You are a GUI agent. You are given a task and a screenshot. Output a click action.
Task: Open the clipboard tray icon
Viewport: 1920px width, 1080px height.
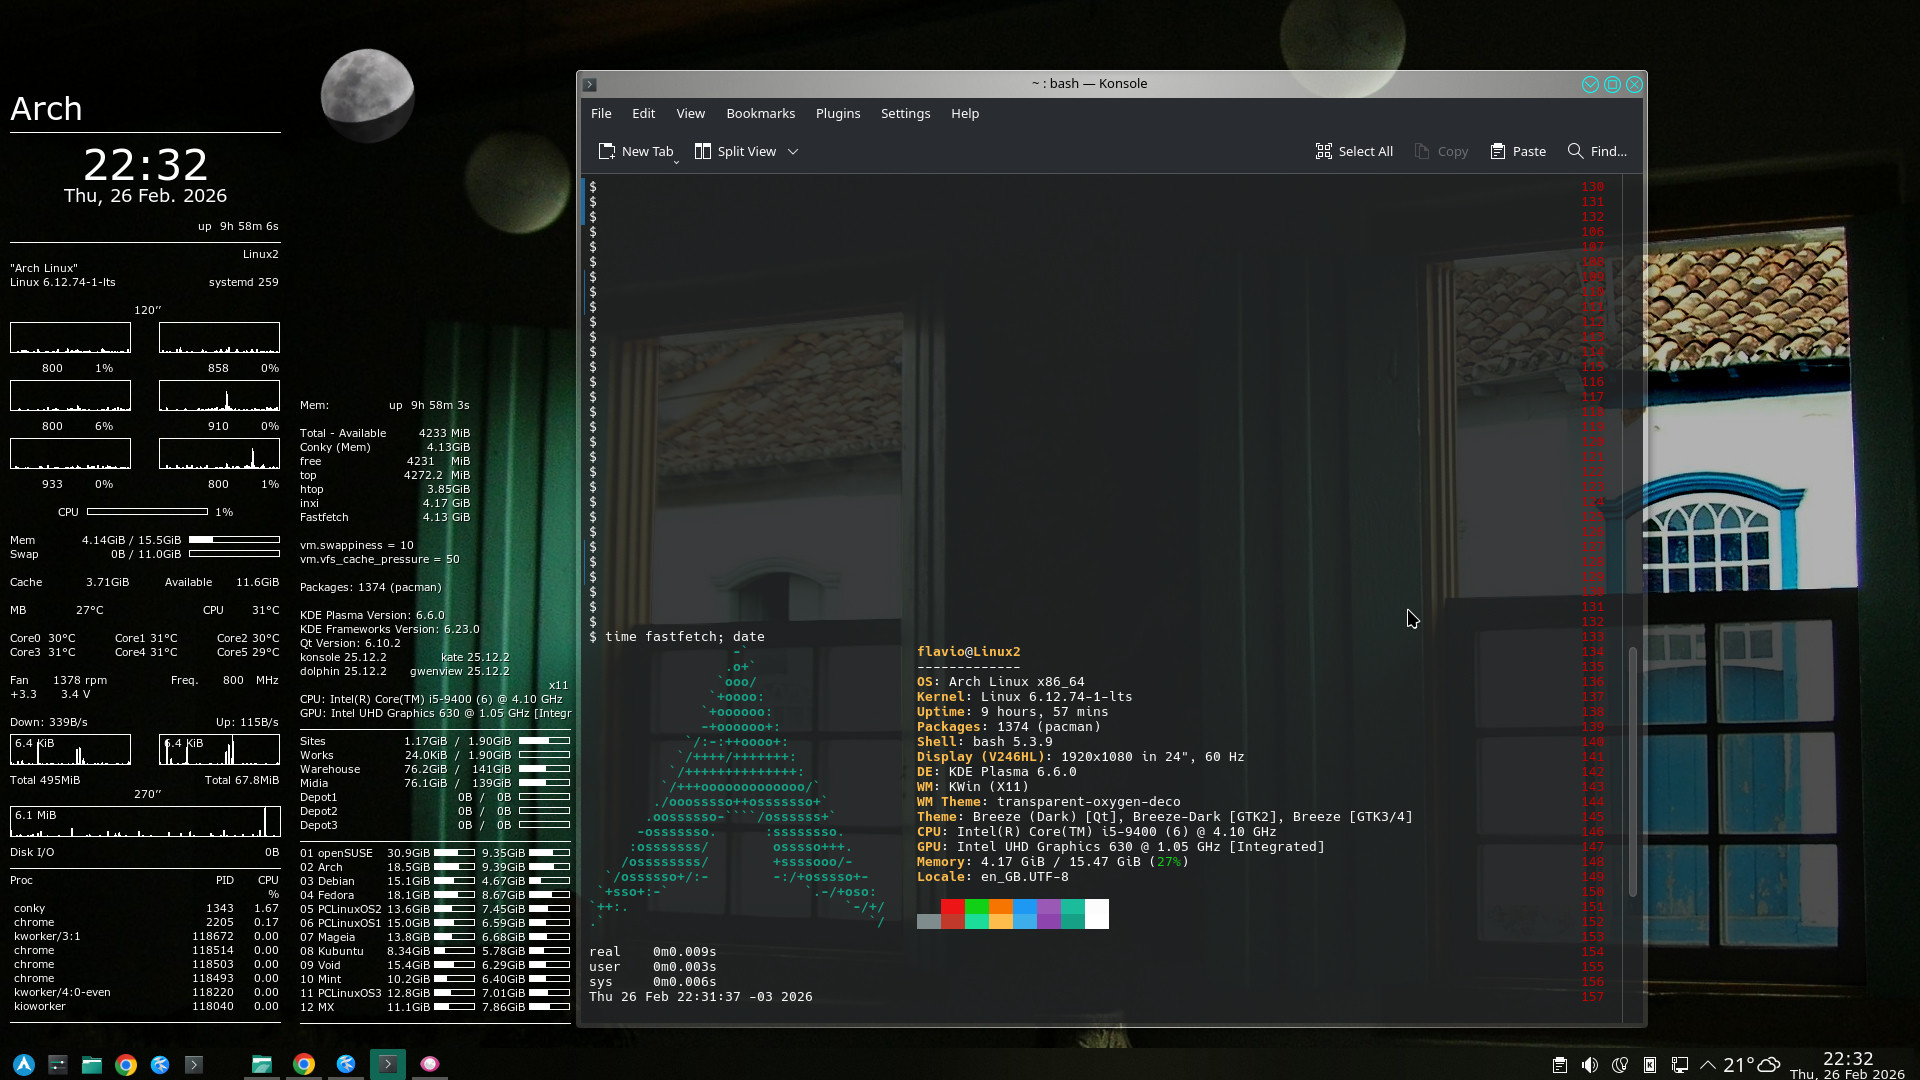(1559, 1065)
